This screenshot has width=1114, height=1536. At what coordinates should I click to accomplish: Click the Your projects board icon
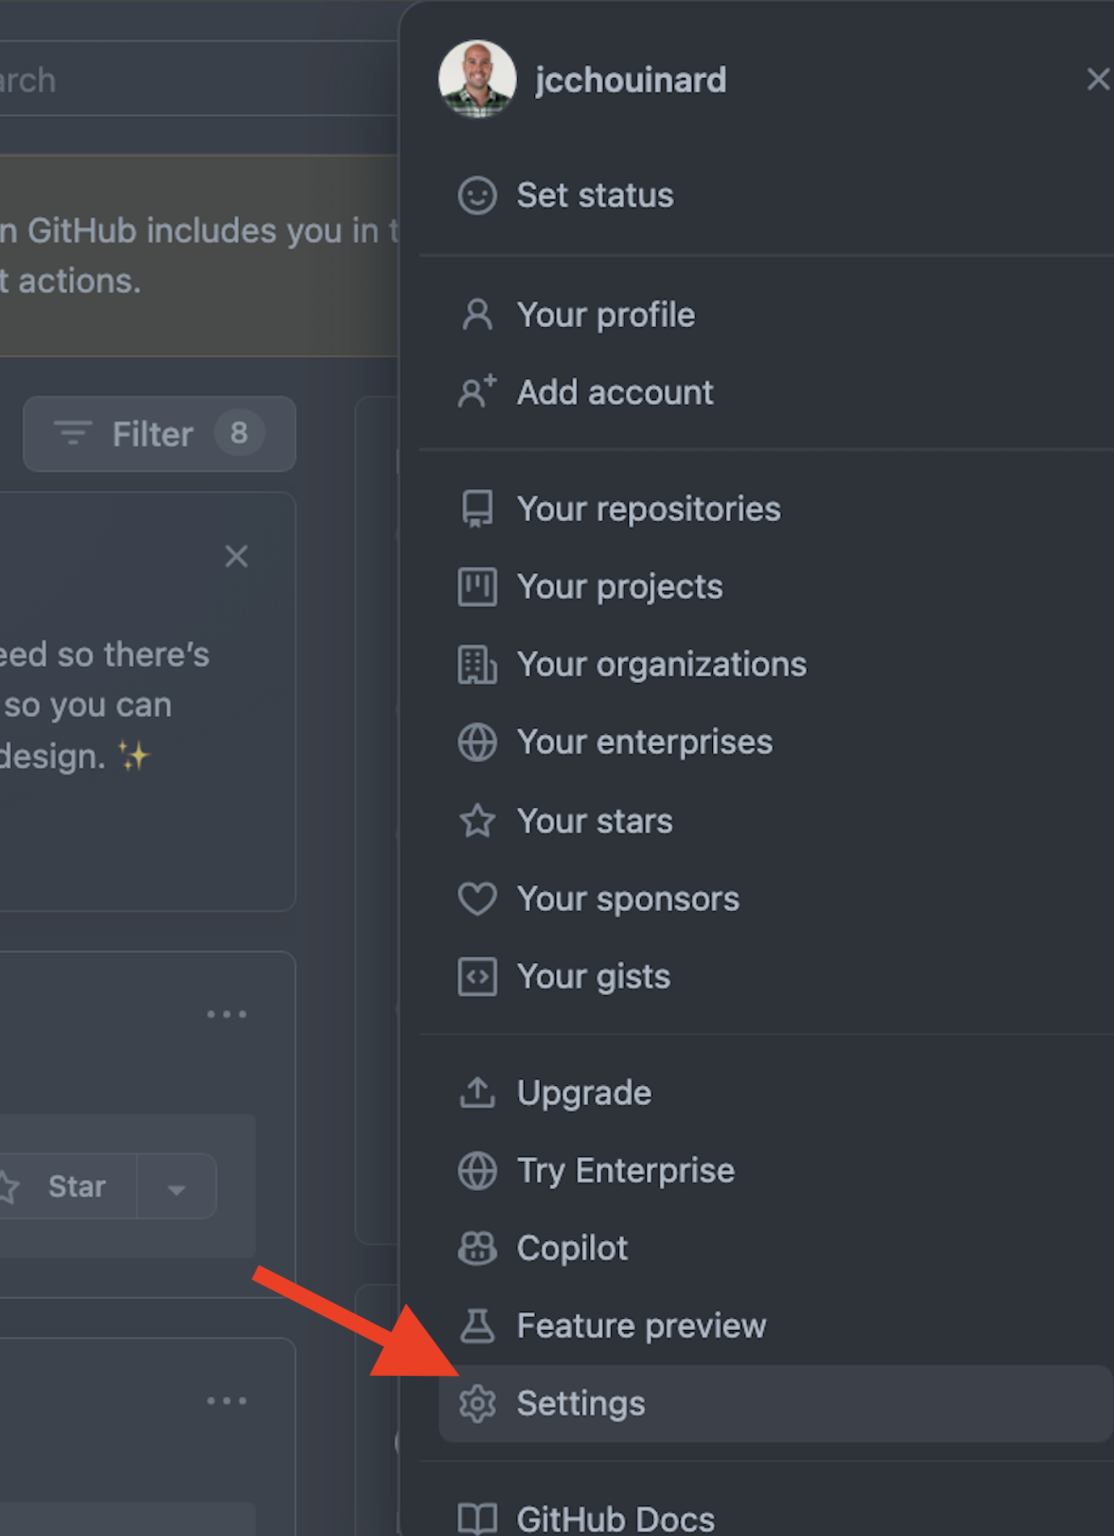click(x=478, y=587)
